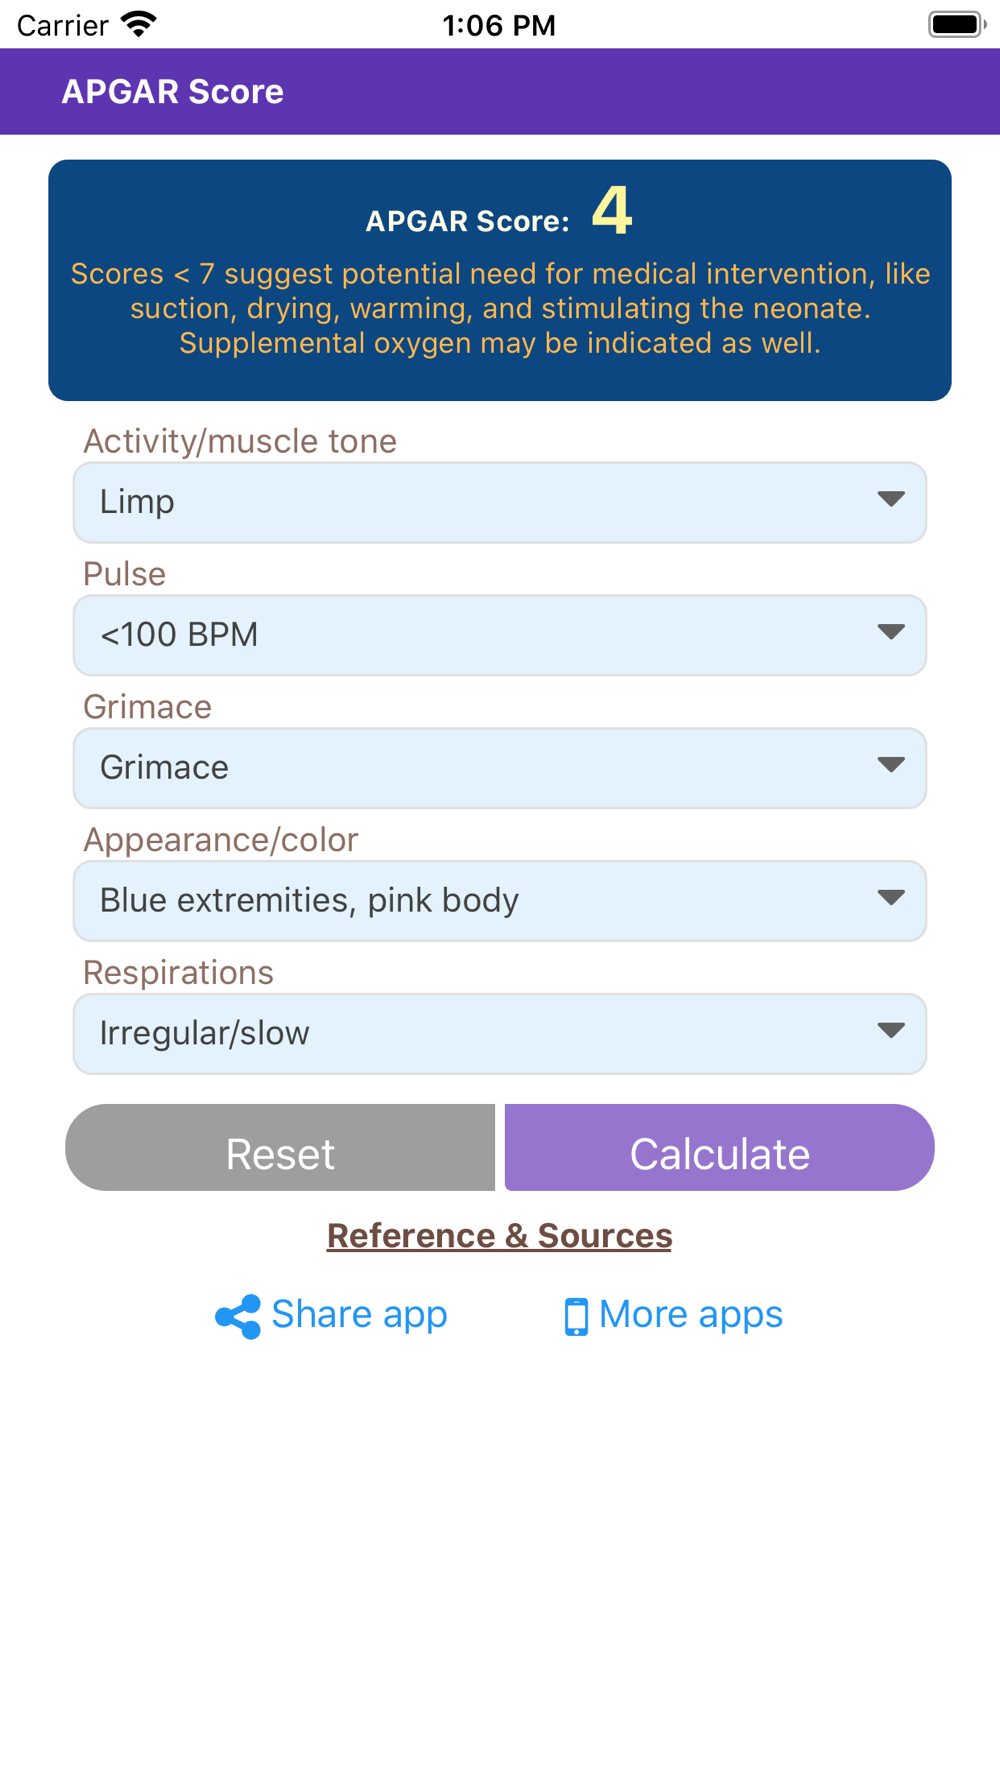Click the Respirations dropdown arrow
Screen dimensions: 1000x1778
pyautogui.click(x=890, y=1031)
